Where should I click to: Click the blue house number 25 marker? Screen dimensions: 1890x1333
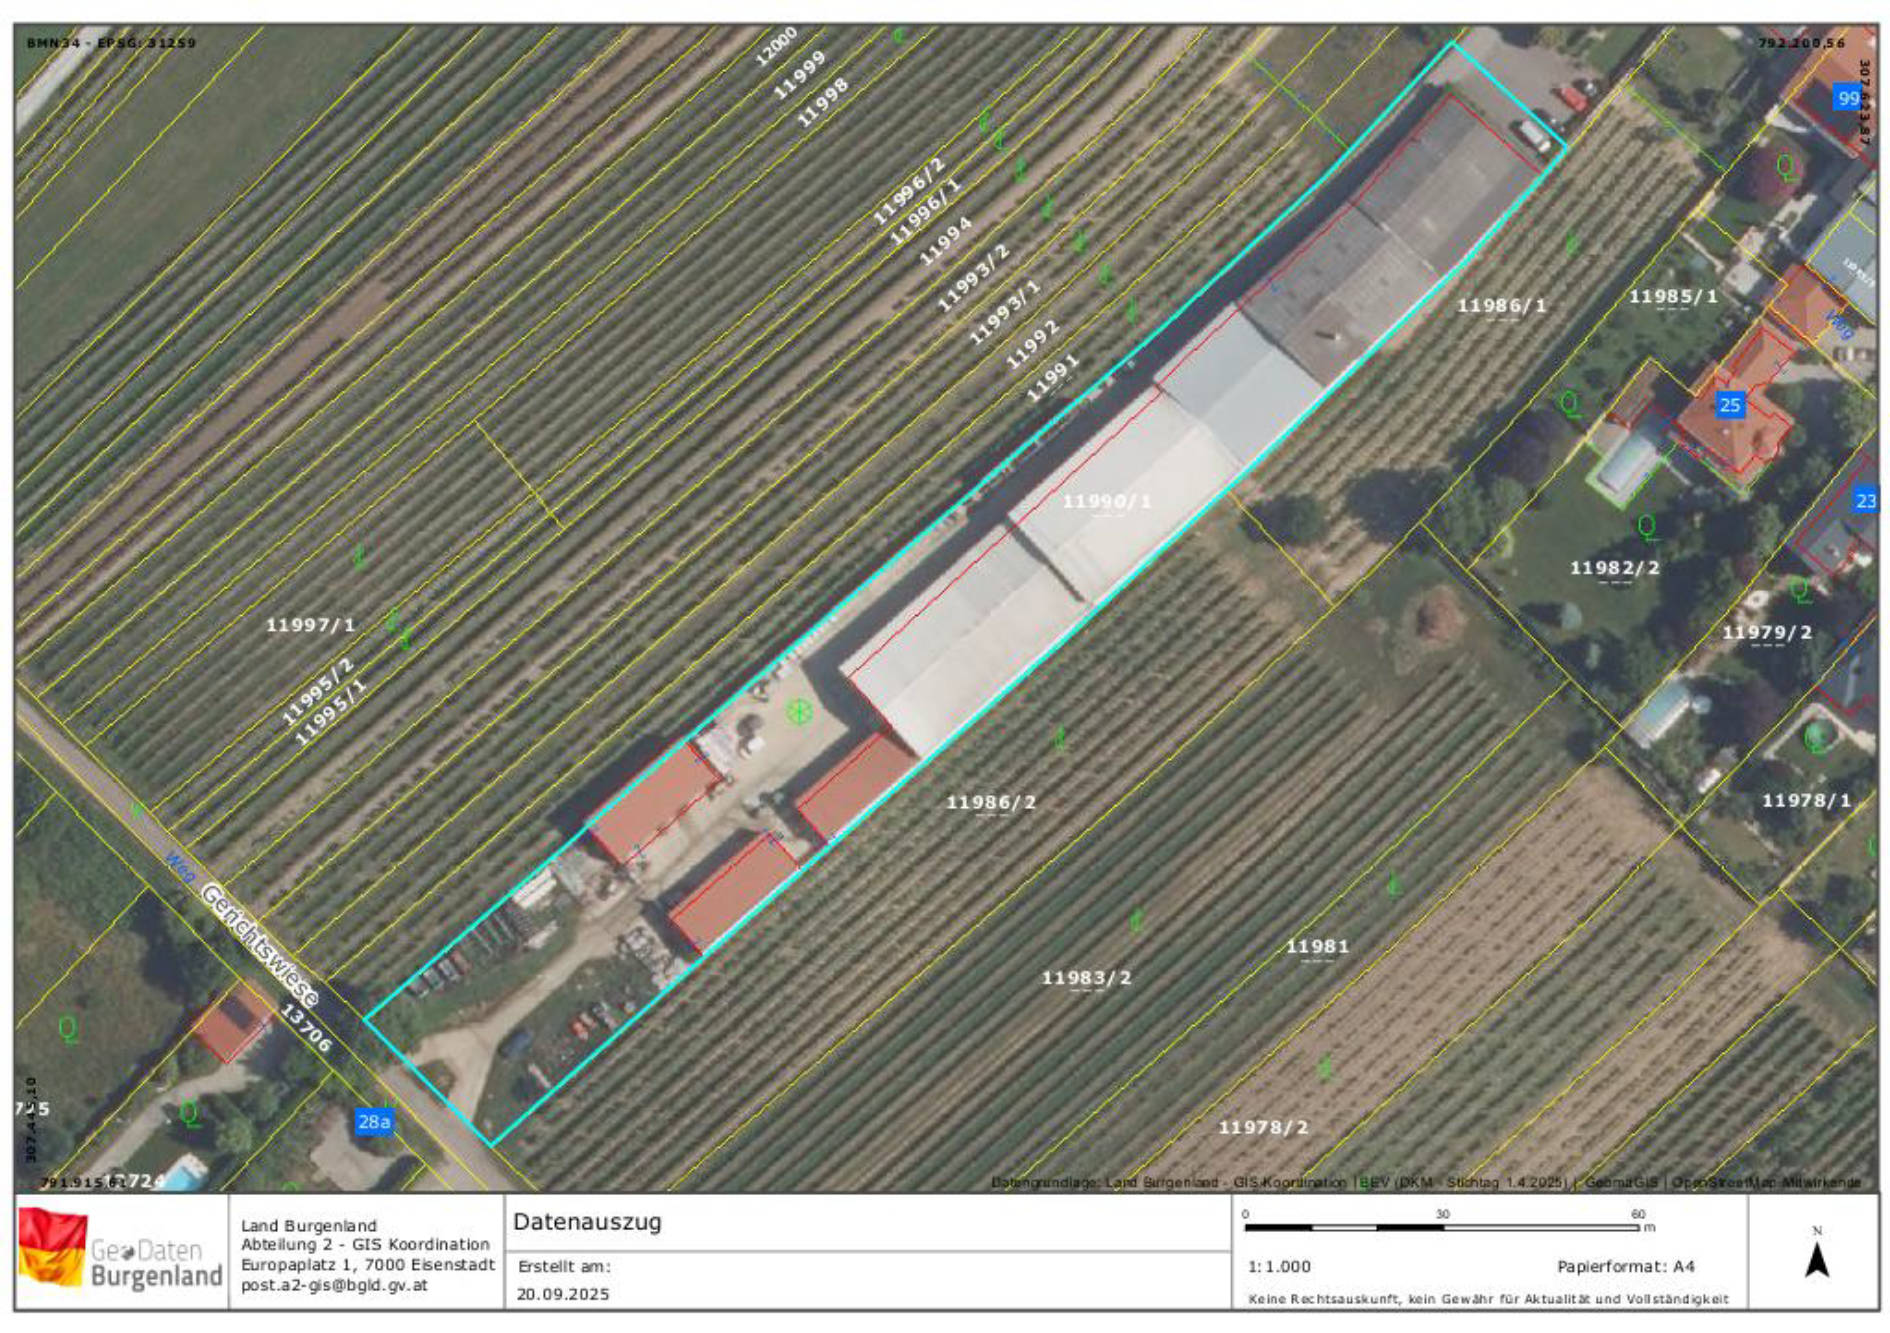coord(1730,404)
